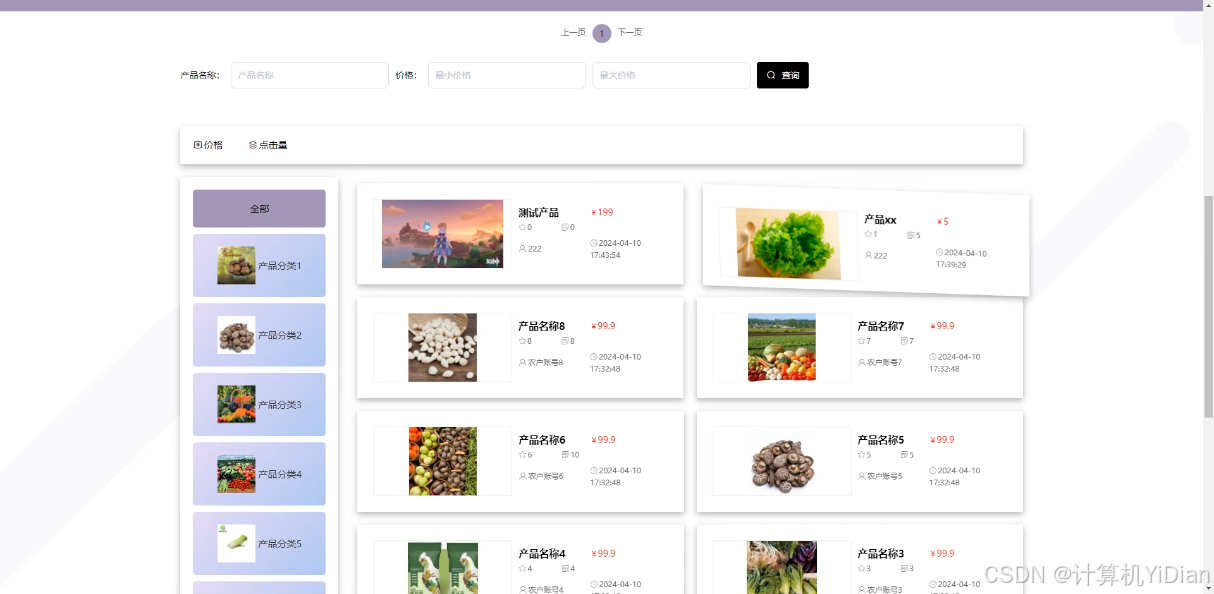Click the clock icon on 产品xx card
Image resolution: width=1214 pixels, height=594 pixels.
click(939, 252)
